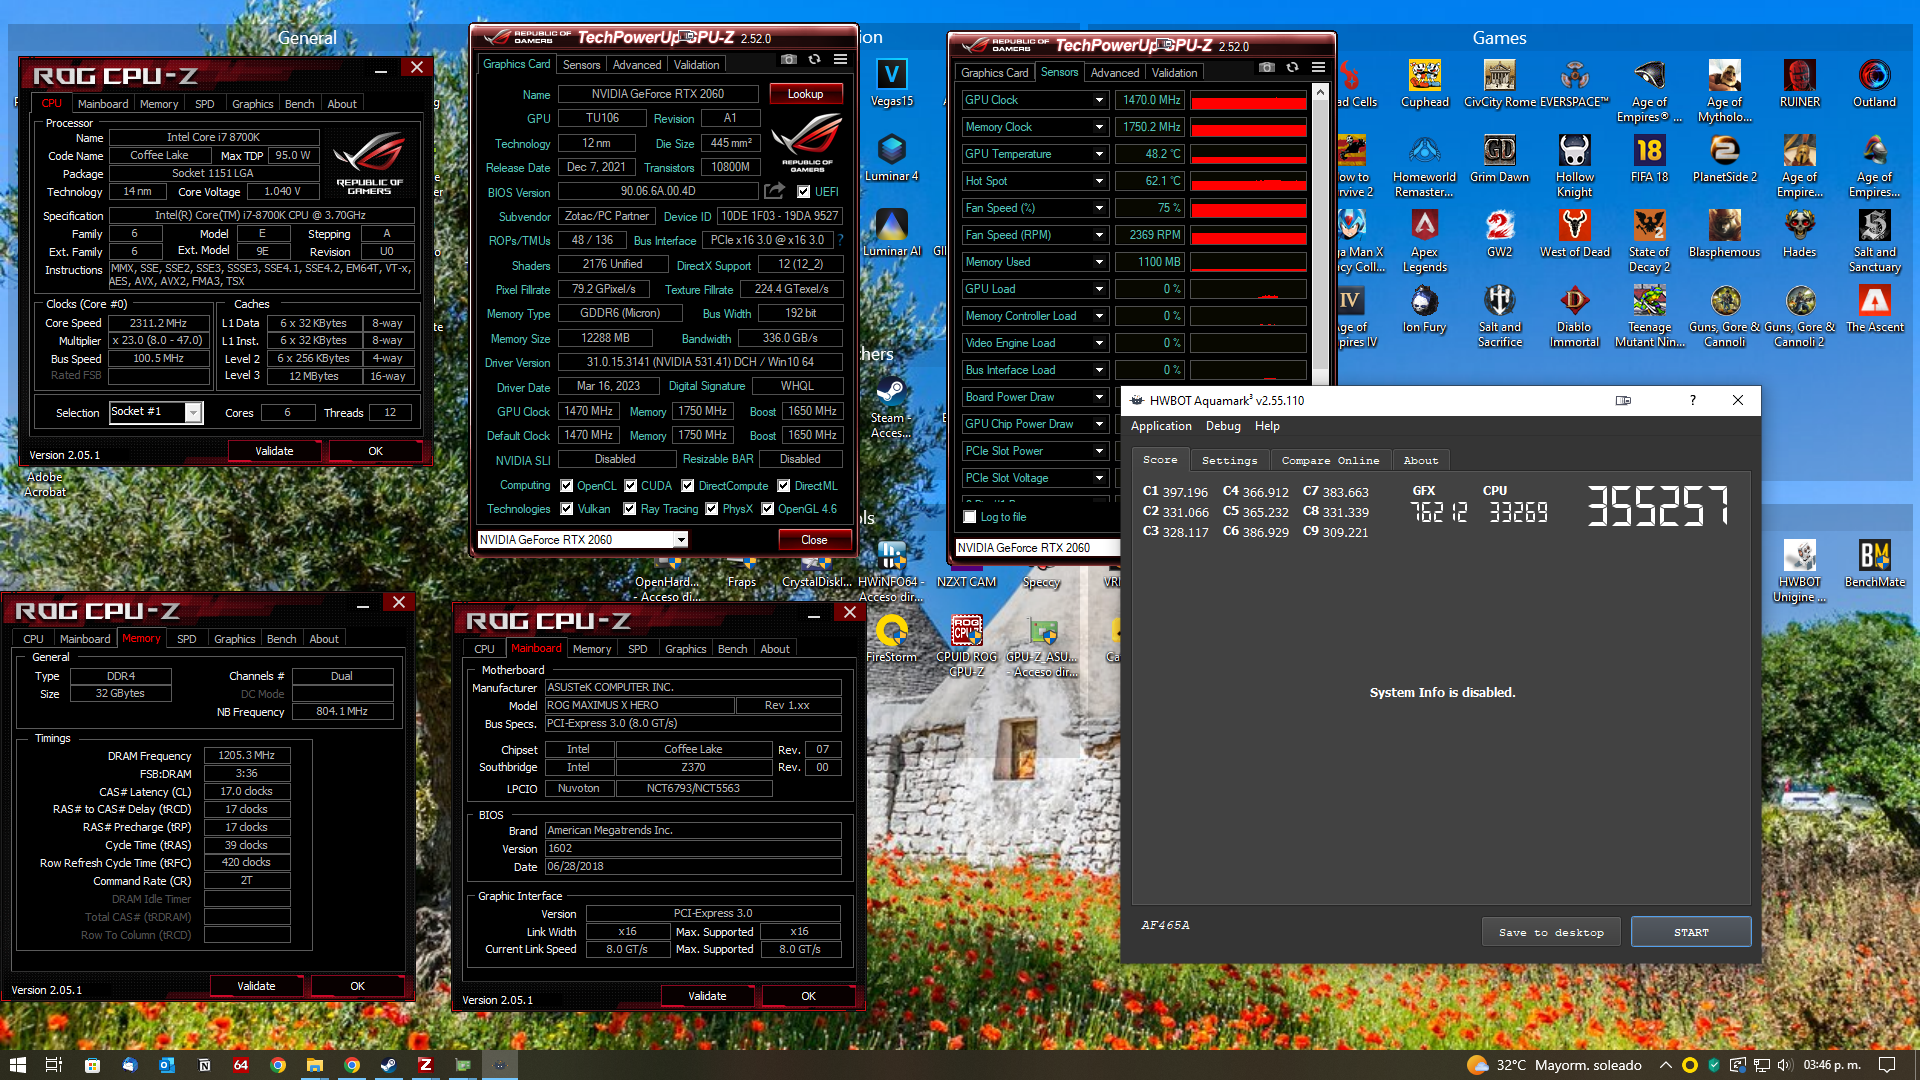Expand the GPU Temperature sensor dropdown

tap(1099, 154)
